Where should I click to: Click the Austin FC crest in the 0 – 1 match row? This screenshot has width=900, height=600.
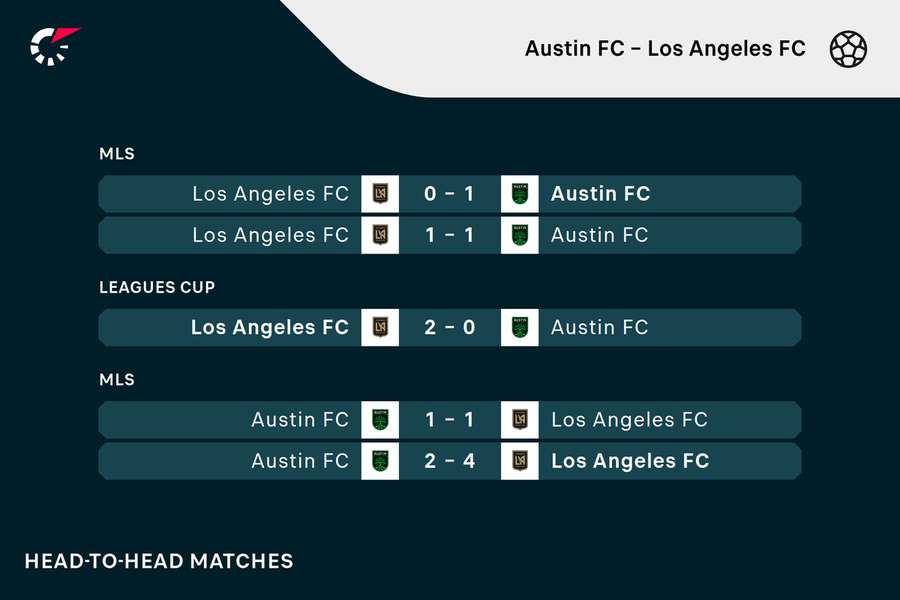[520, 194]
